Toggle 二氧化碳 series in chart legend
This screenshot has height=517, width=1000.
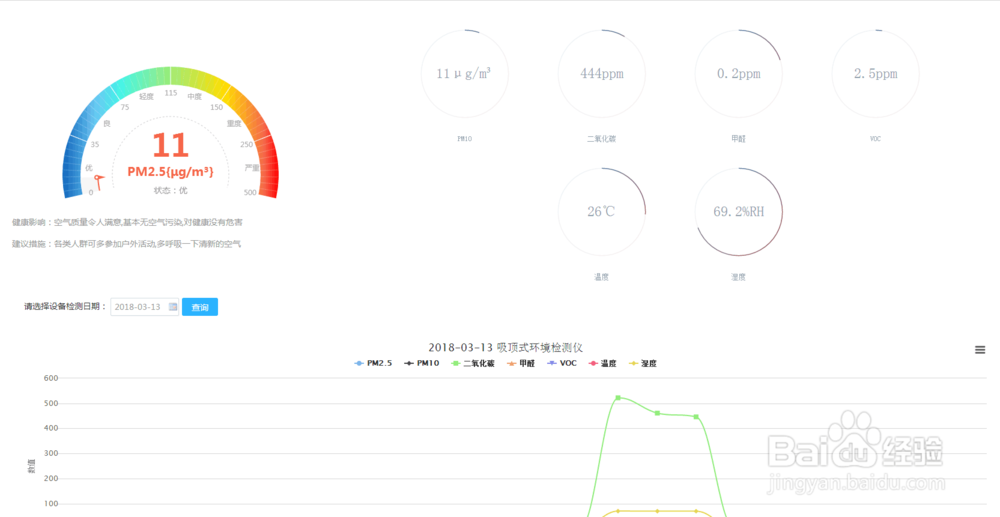473,363
